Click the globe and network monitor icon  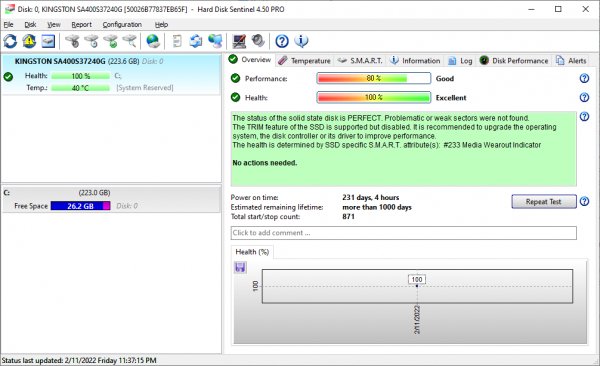(215, 41)
